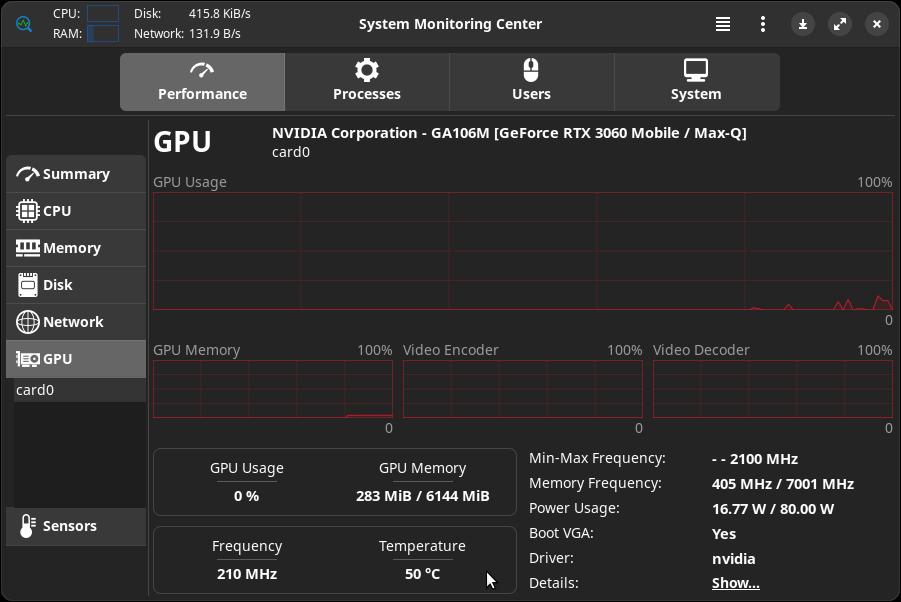The height and width of the screenshot is (602, 901).
Task: Click the CPU usage mini bar in the header
Action: click(103, 14)
